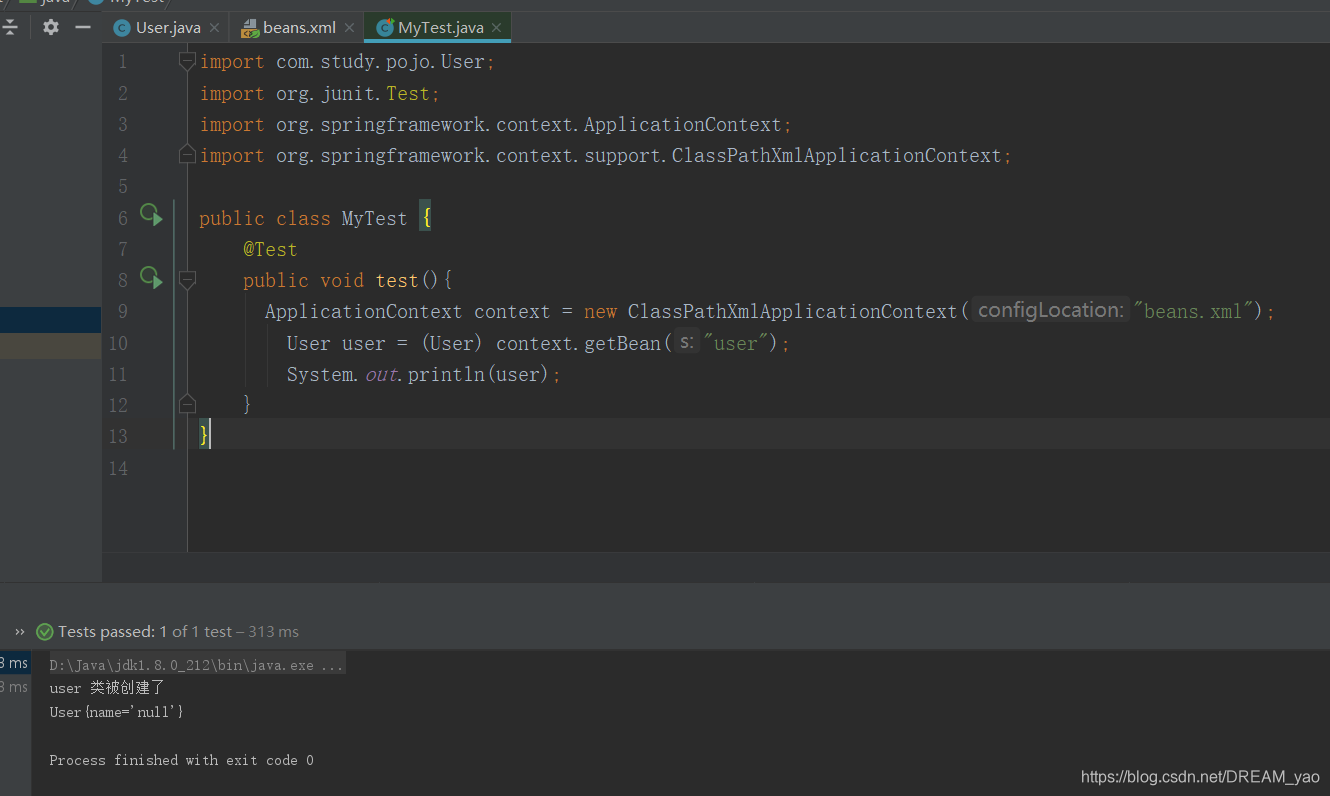Click the 'MyTest' class name on line 6
Image resolution: width=1330 pixels, height=796 pixels.
tap(374, 218)
